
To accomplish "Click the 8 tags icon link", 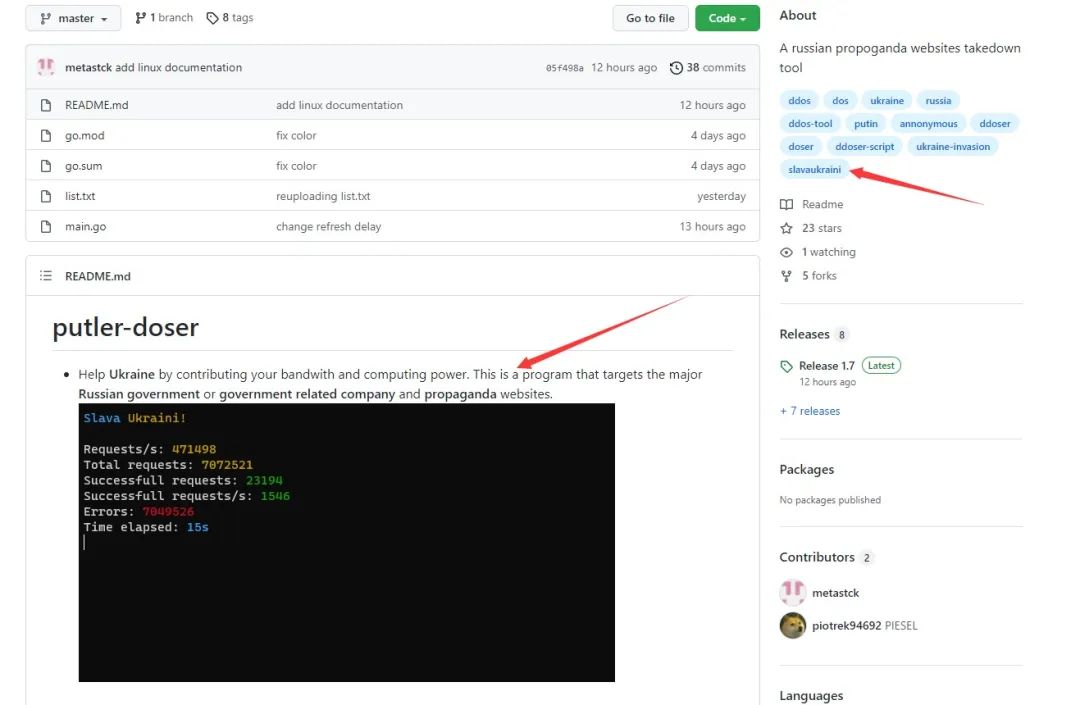I will 212,18.
